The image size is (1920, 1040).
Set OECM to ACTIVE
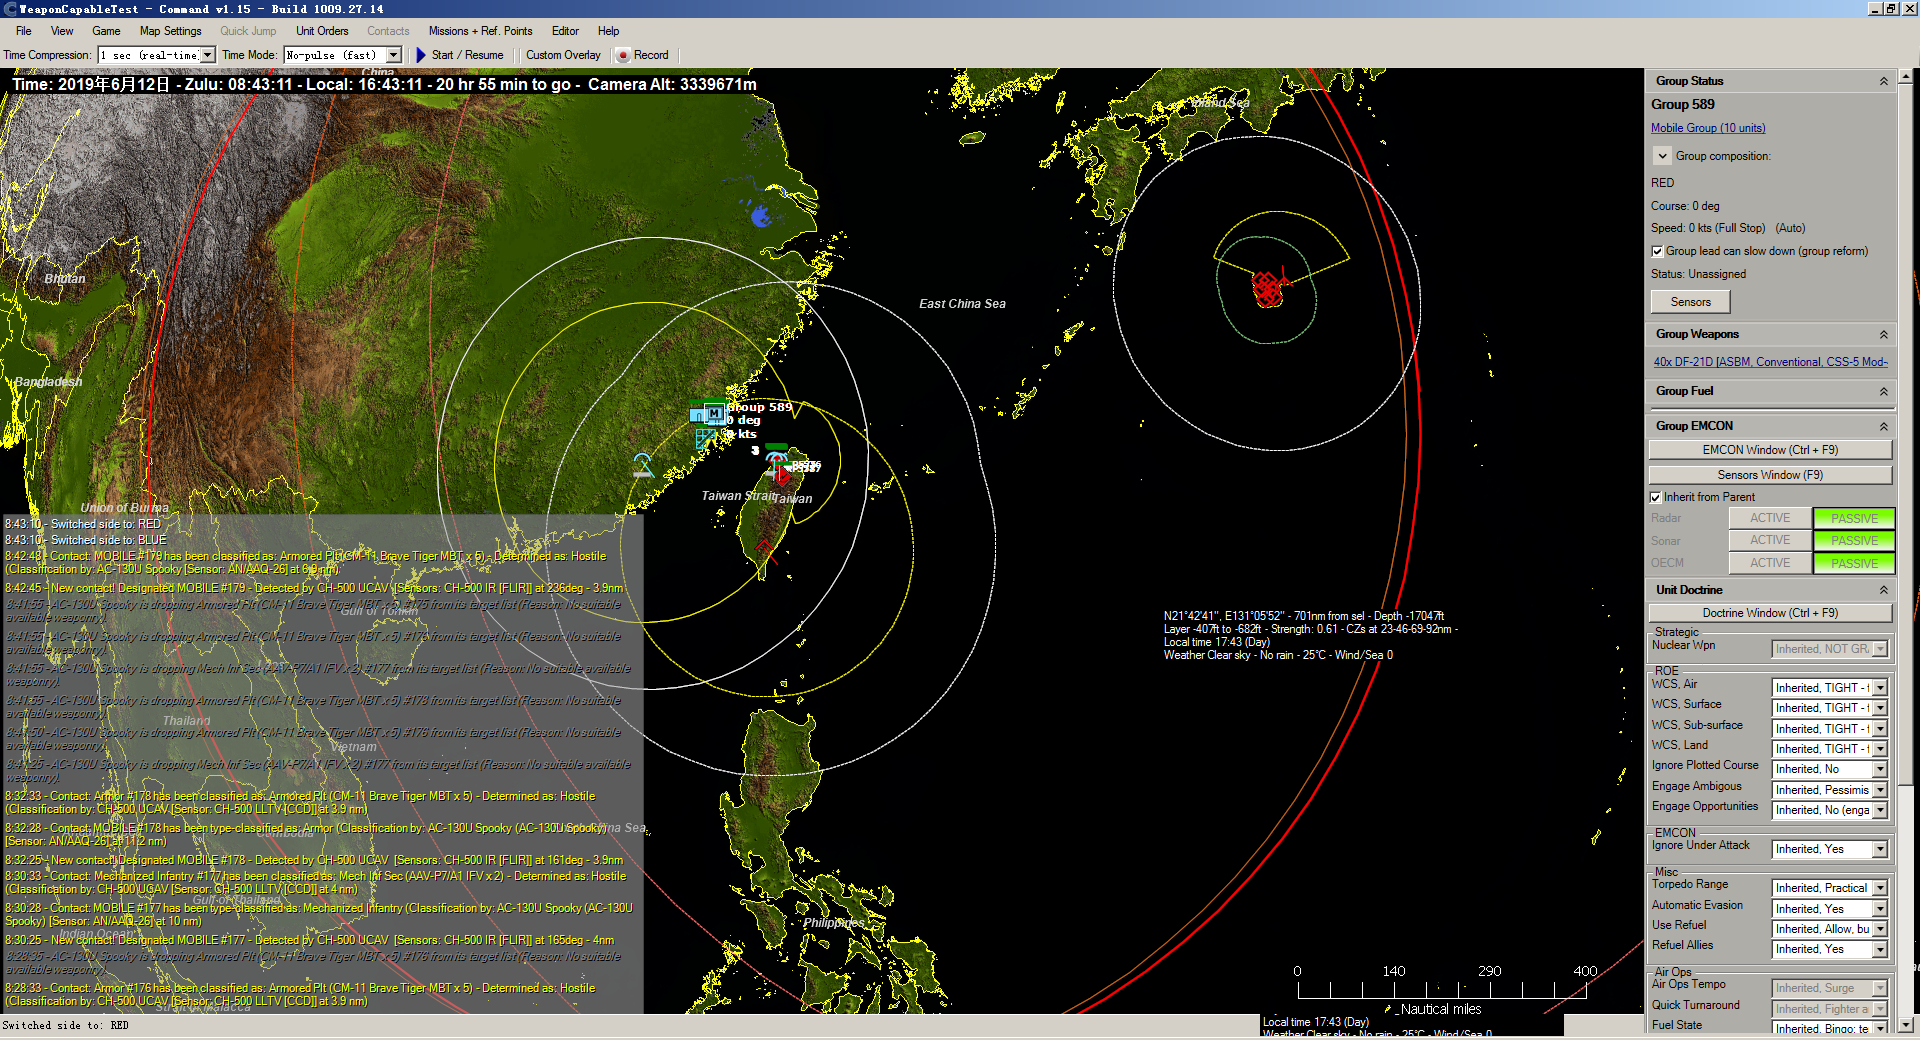[1770, 563]
